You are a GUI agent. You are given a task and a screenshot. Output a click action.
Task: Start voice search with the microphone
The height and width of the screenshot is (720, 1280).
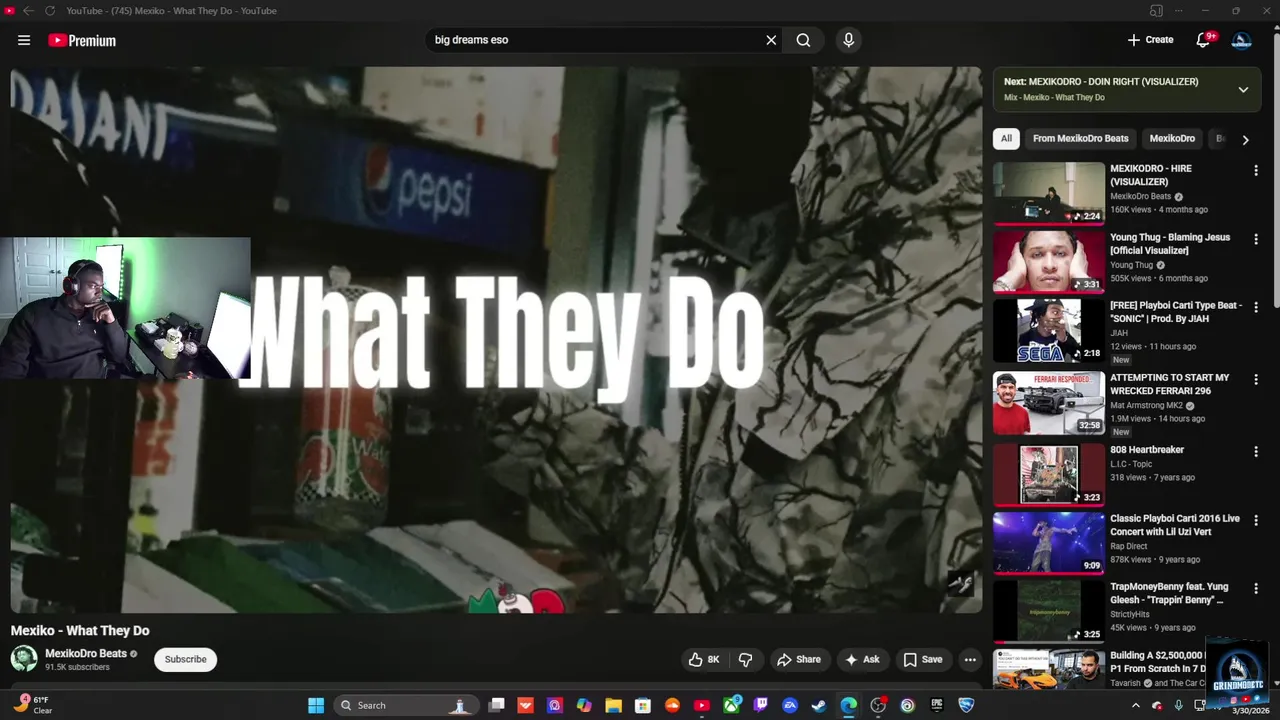(x=848, y=40)
